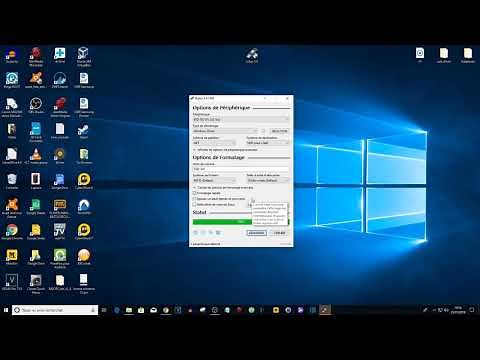Image resolution: width=480 pixels, height=360 pixels.
Task: Open Rufus settings sliders icon
Action: click(x=211, y=232)
